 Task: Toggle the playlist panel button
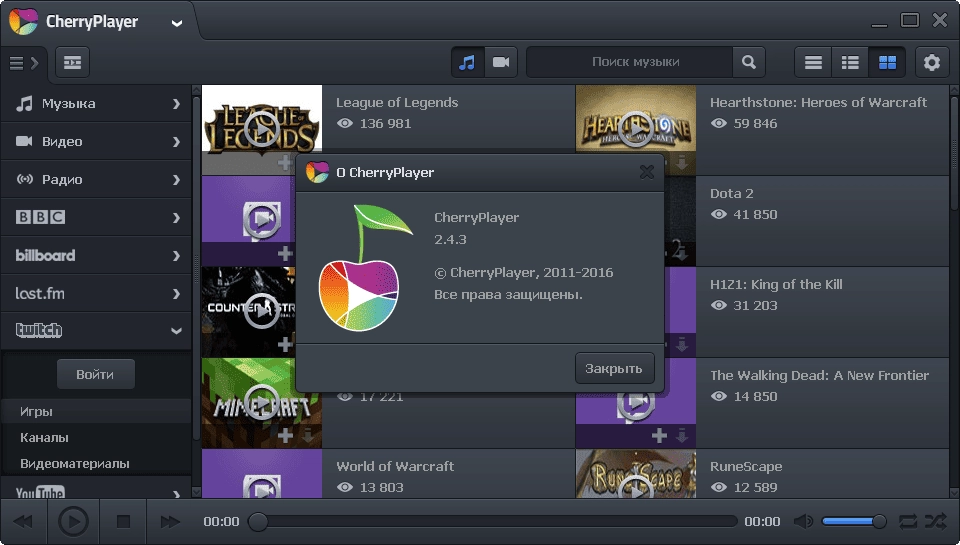72,62
